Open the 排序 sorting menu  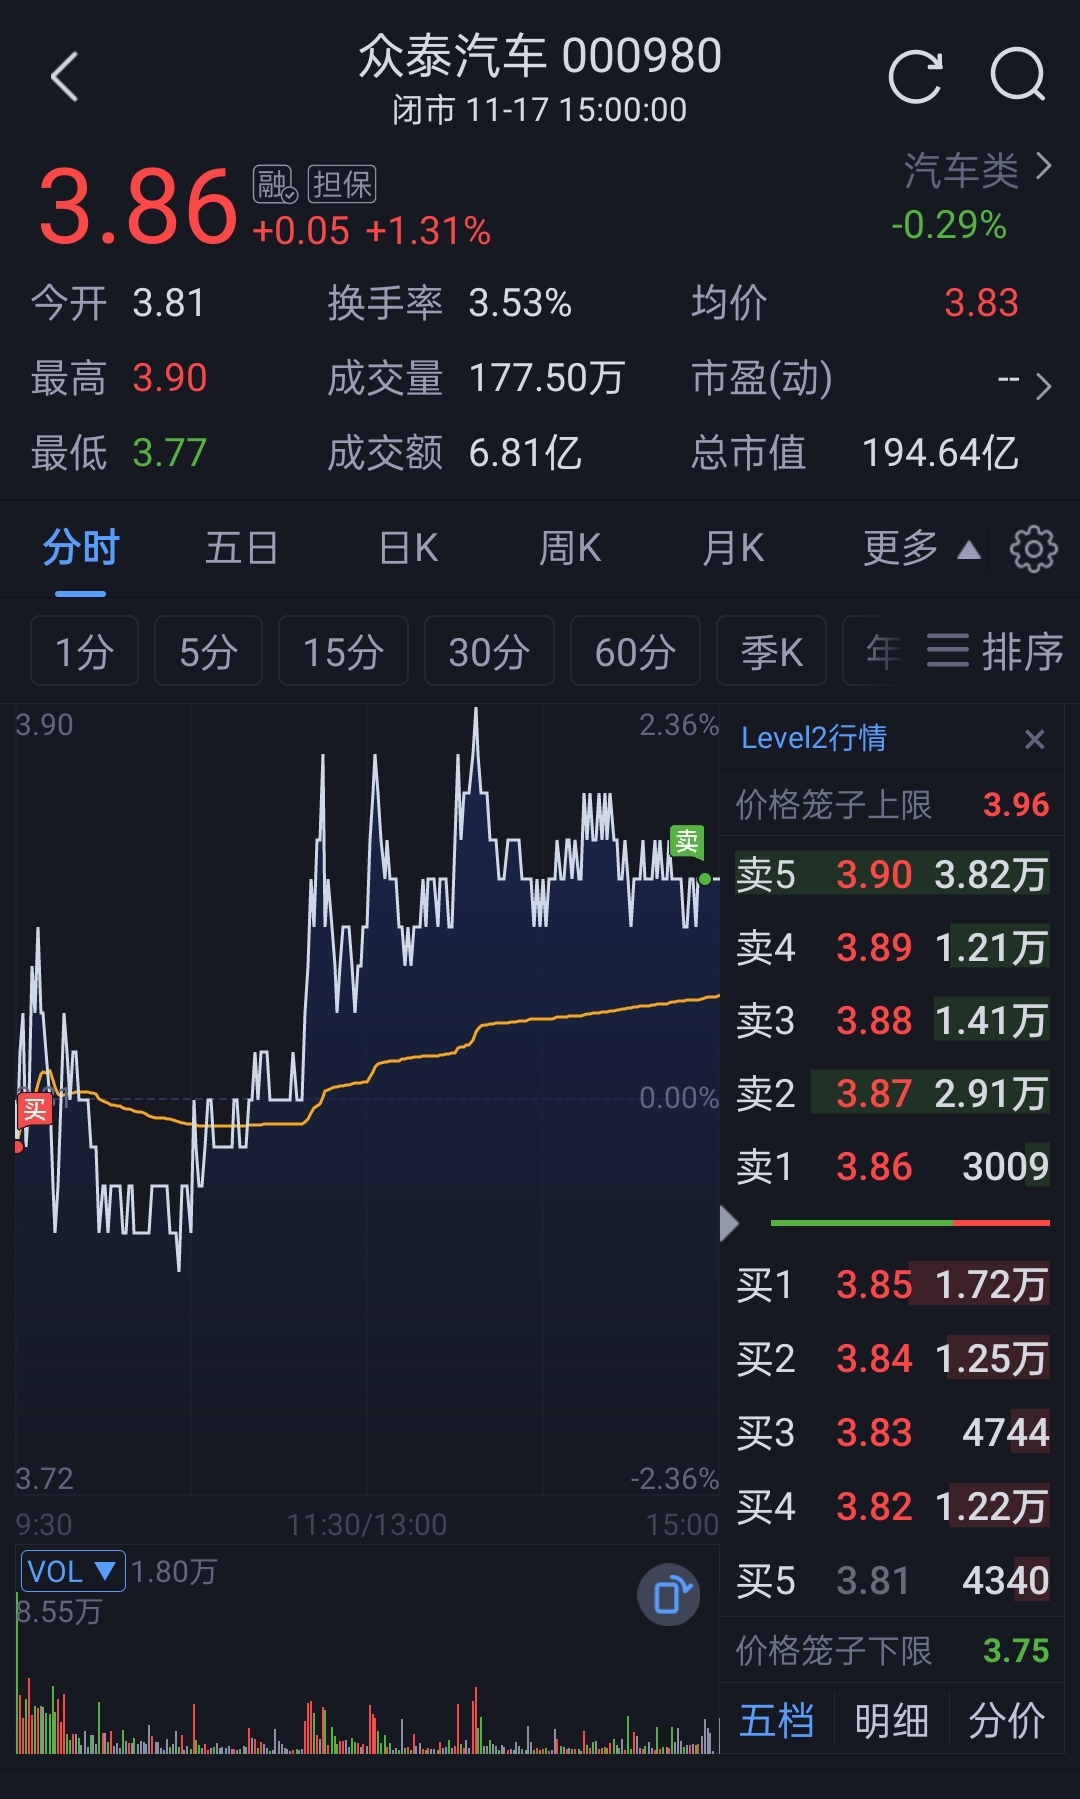point(994,651)
